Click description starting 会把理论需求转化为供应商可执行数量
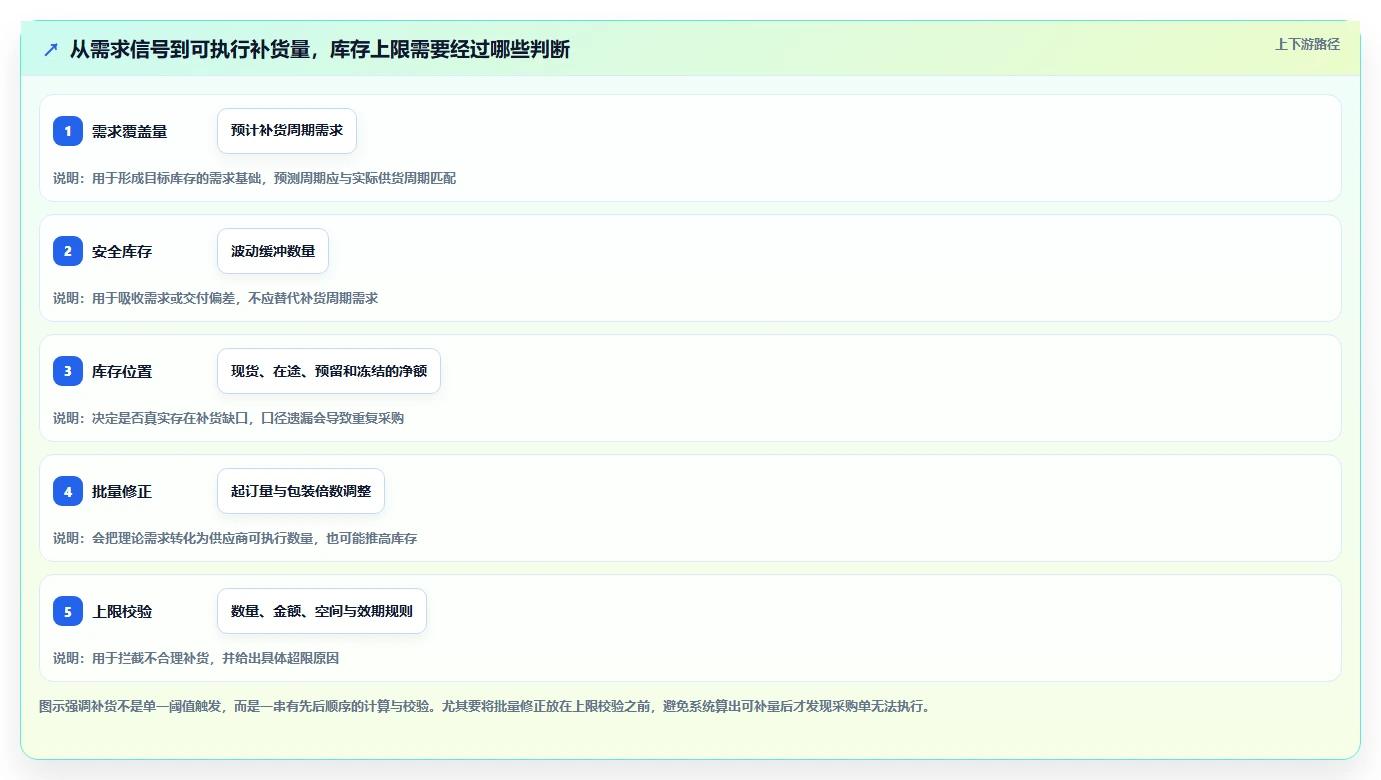The image size is (1381, 780). coord(235,538)
